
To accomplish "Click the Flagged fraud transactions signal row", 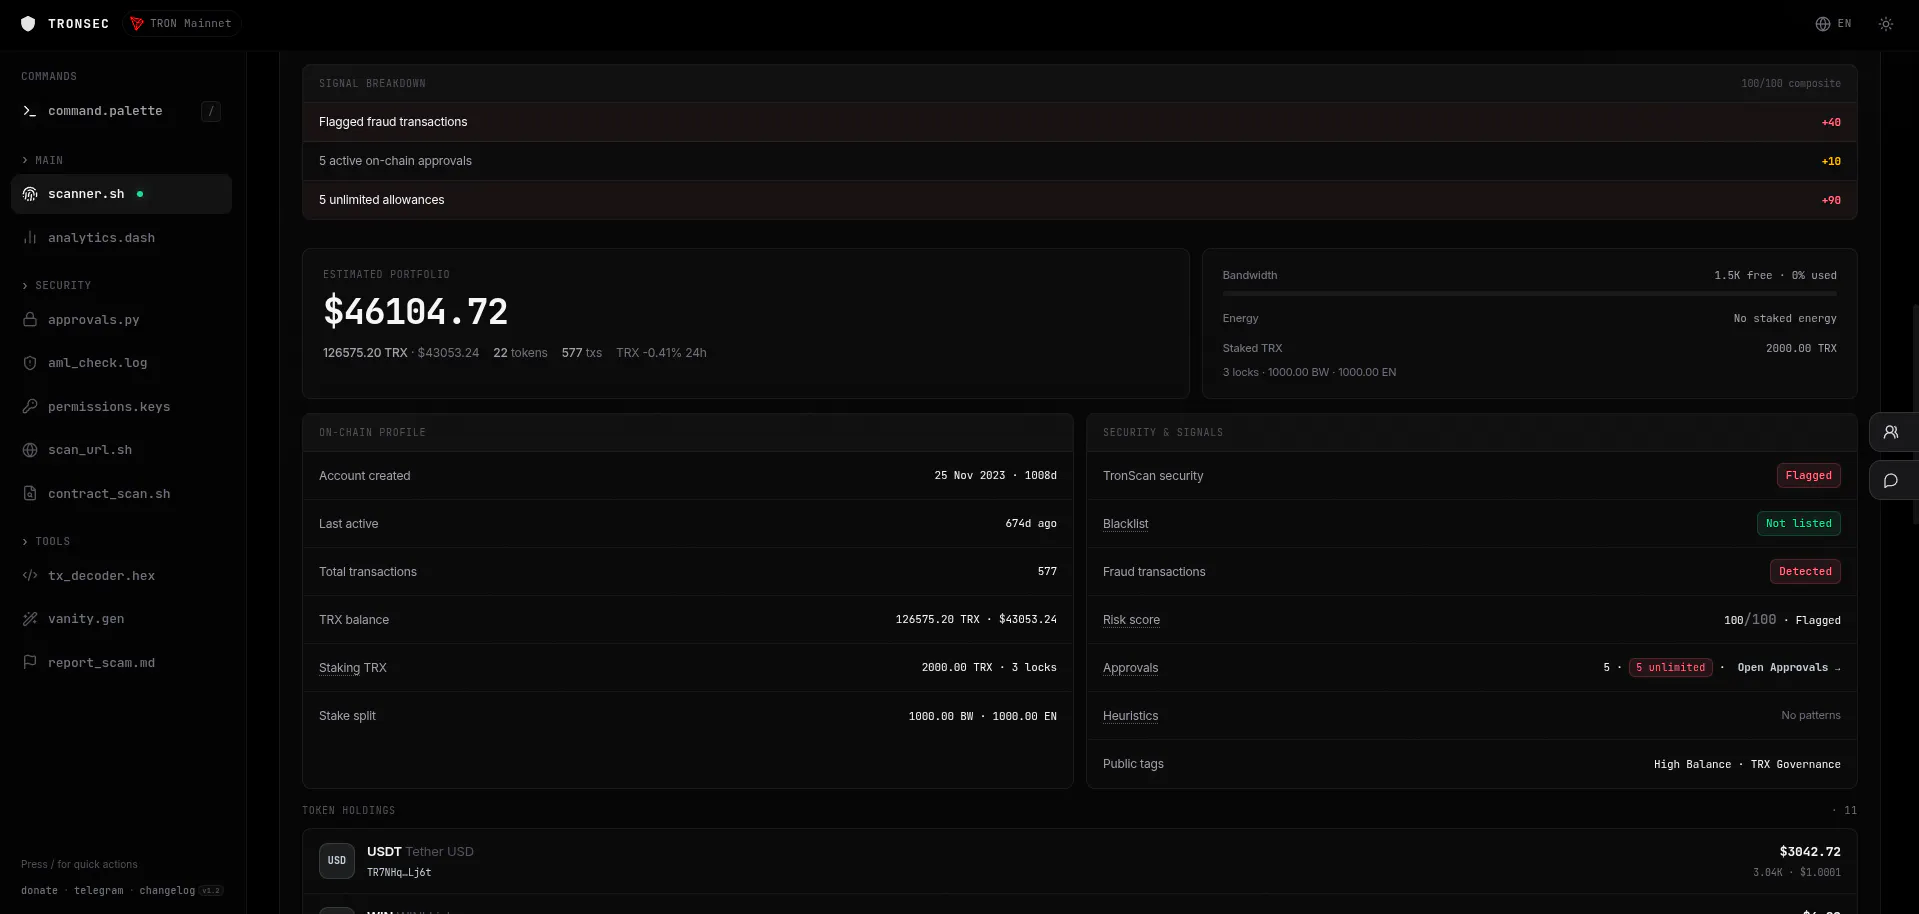I will [1080, 122].
